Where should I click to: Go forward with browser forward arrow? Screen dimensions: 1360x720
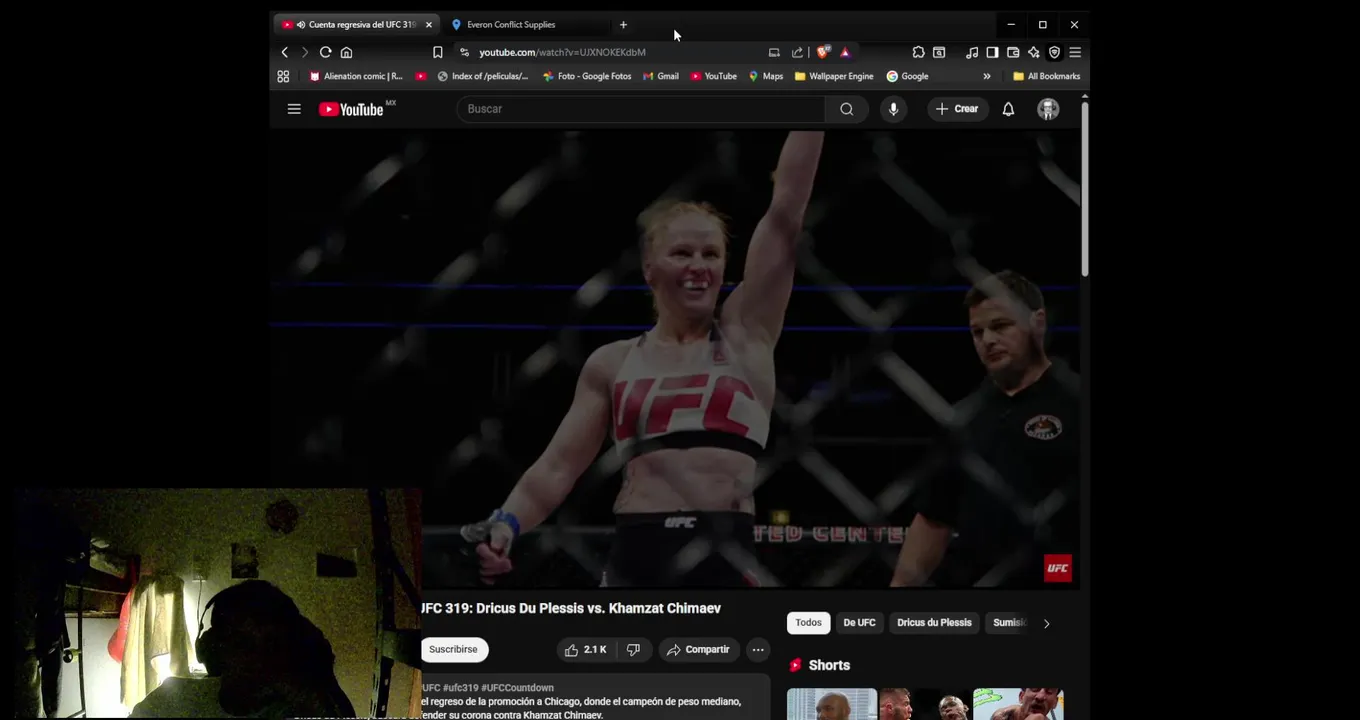point(305,52)
